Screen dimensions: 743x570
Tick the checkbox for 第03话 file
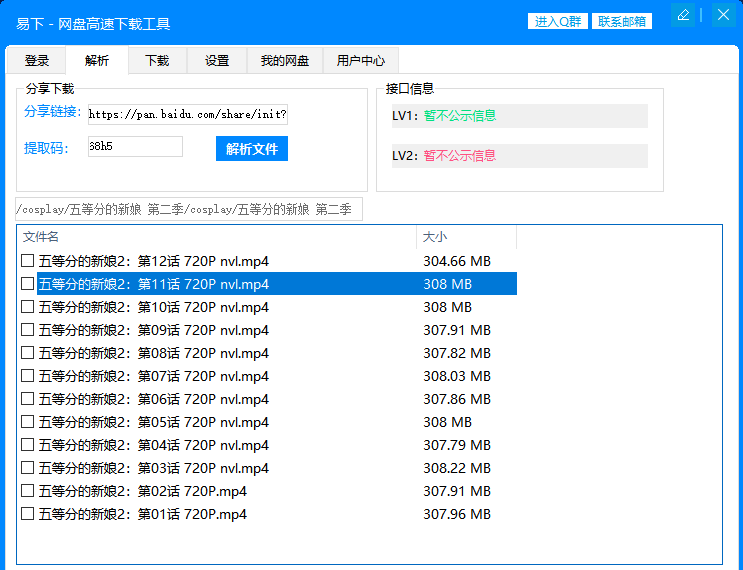[x=27, y=468]
